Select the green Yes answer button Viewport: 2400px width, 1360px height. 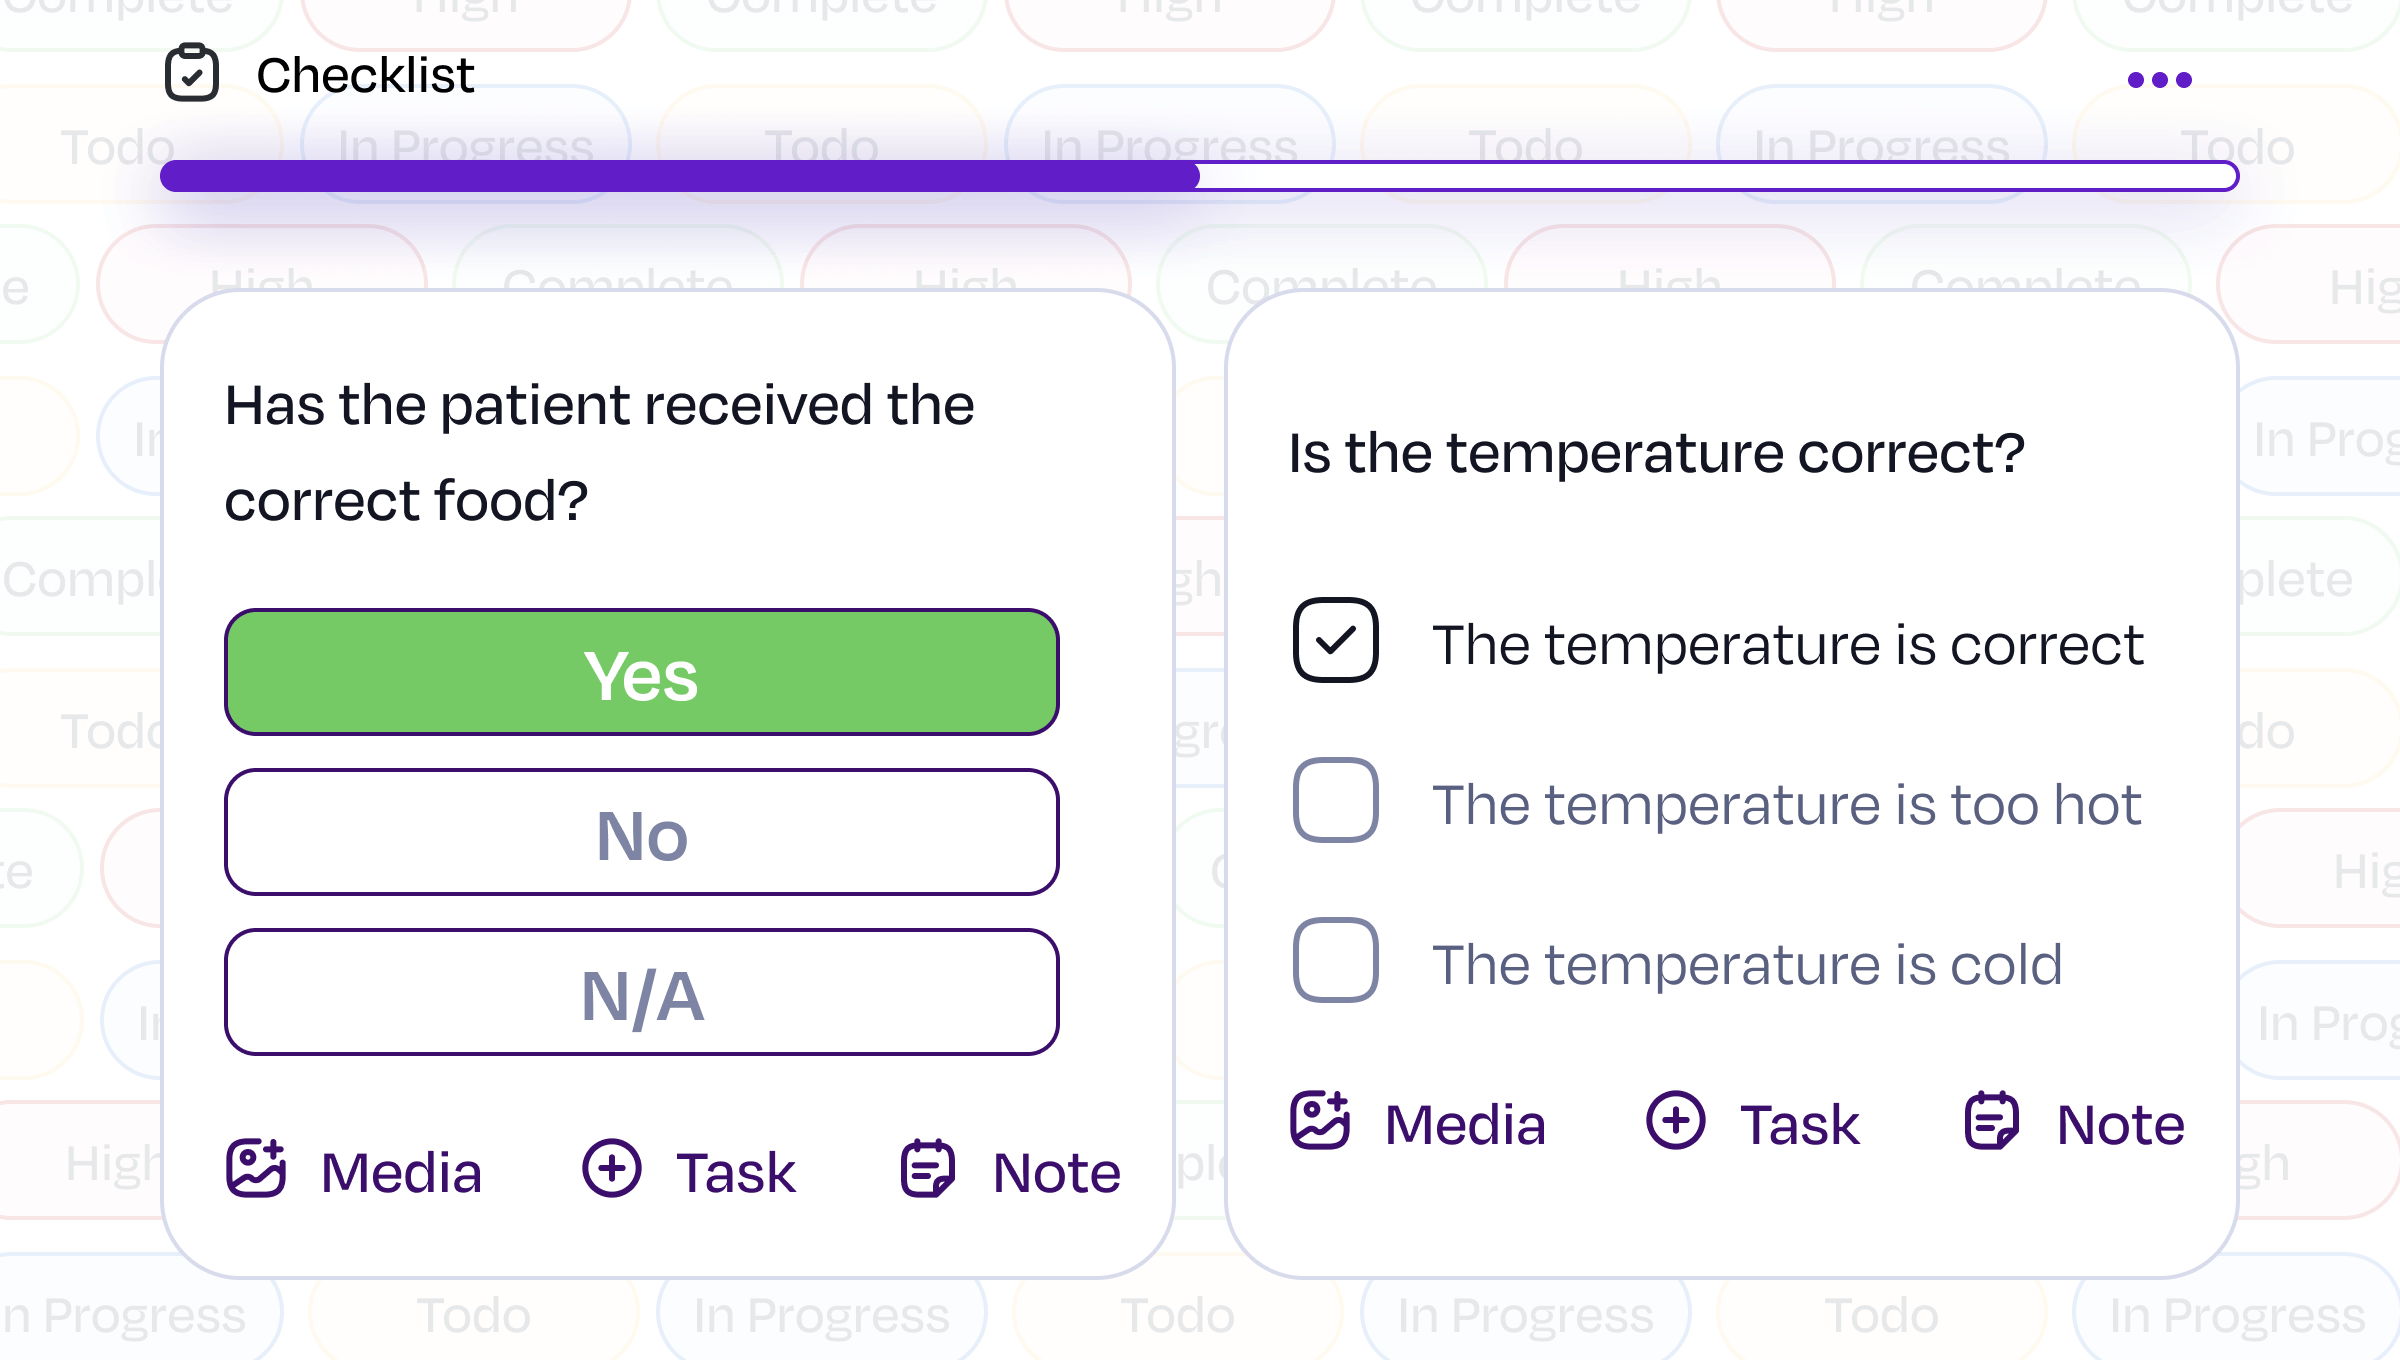(x=641, y=672)
